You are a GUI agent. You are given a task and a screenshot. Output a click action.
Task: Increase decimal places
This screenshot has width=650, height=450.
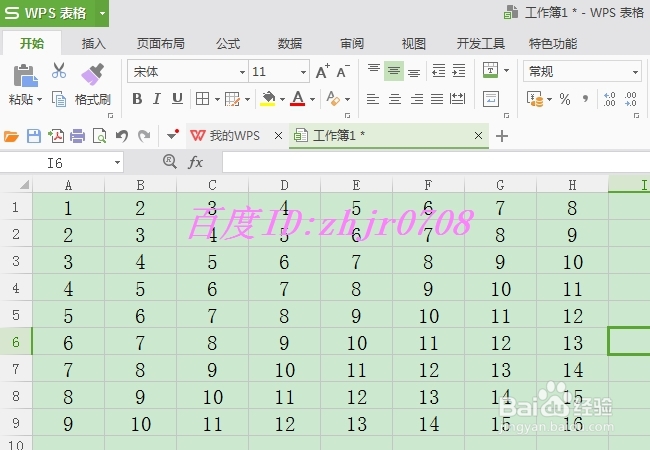coord(609,99)
